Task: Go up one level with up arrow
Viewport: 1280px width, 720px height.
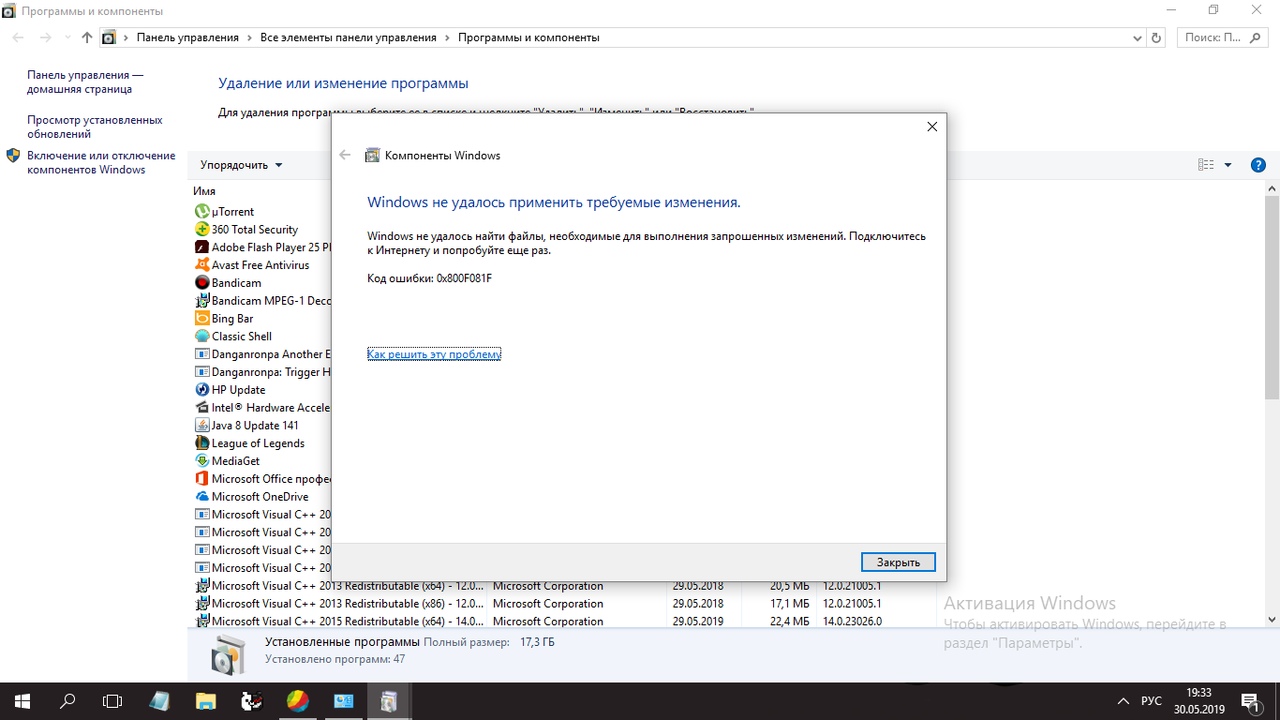Action: coord(87,38)
